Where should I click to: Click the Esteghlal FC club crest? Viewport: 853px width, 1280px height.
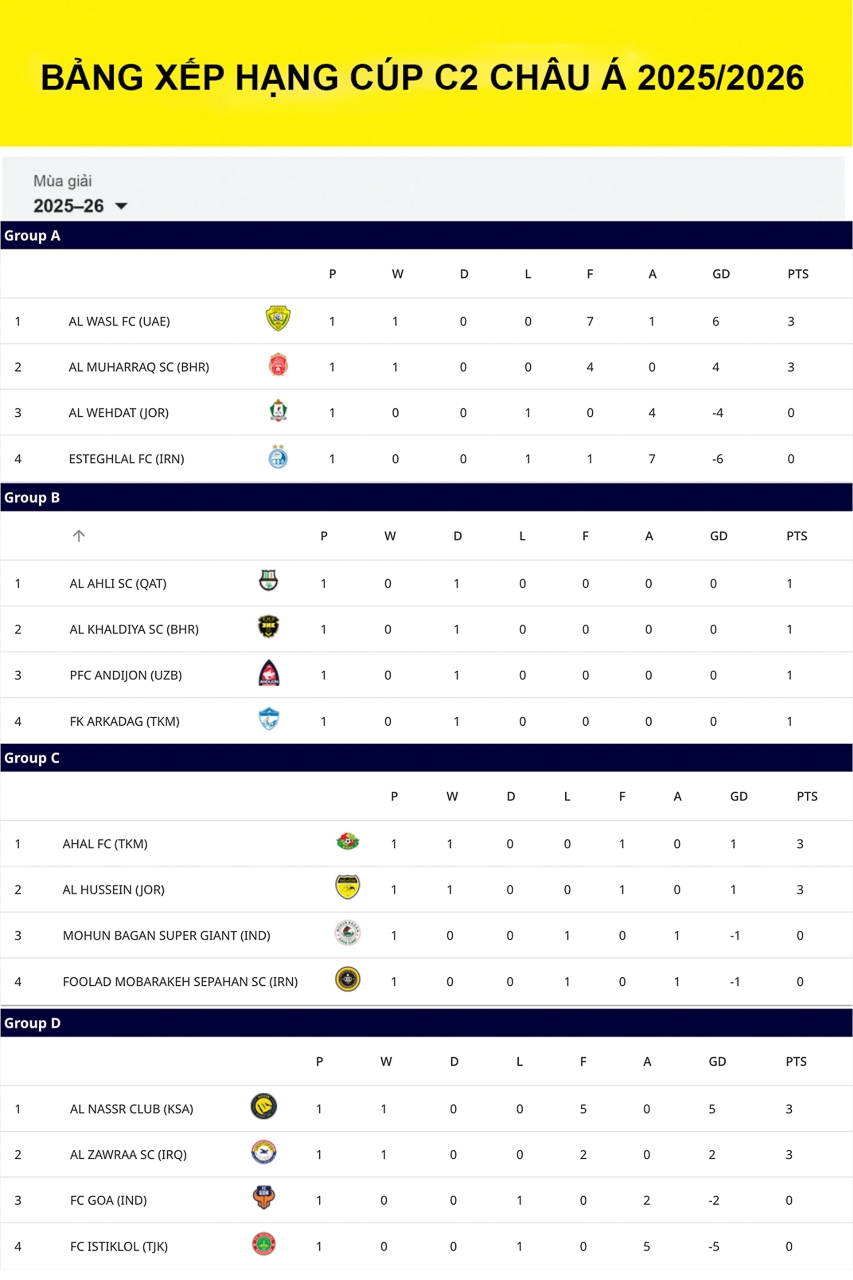pos(278,457)
